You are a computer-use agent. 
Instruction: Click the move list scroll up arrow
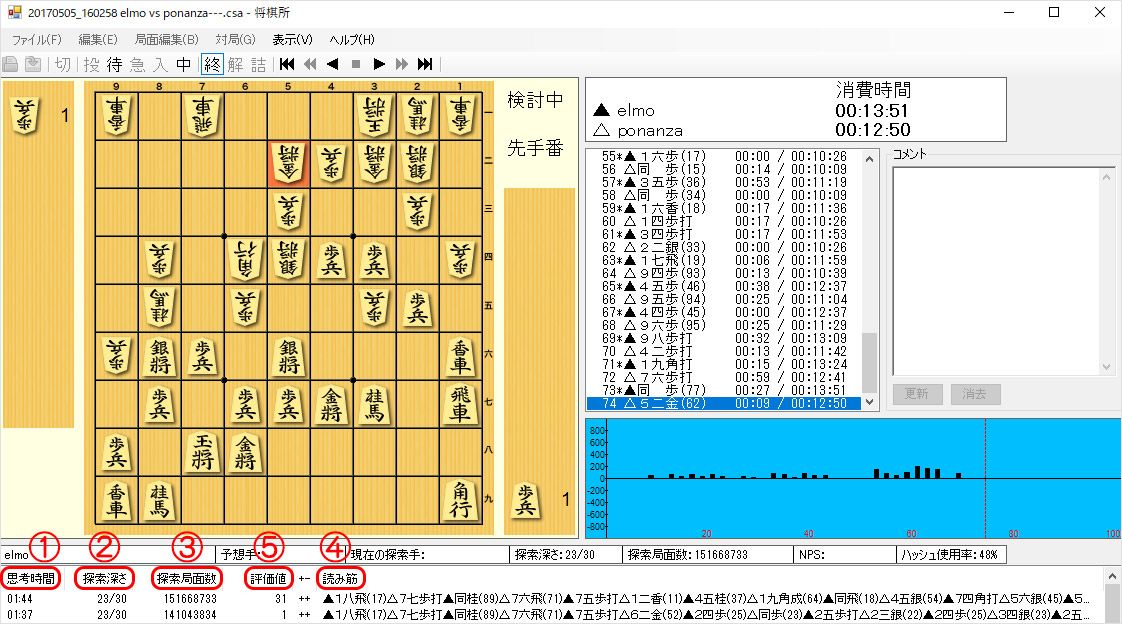pos(869,159)
